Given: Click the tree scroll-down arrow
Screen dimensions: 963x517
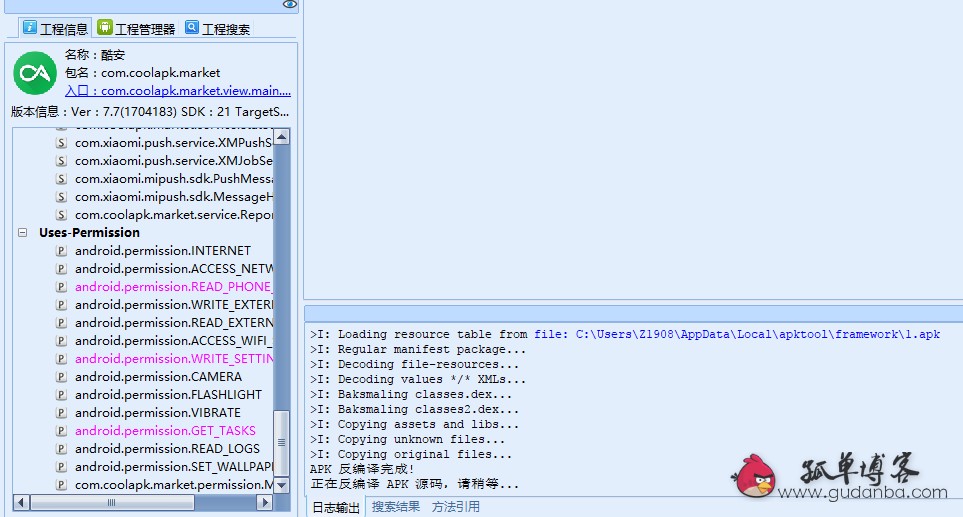Looking at the screenshot, I should click(281, 485).
